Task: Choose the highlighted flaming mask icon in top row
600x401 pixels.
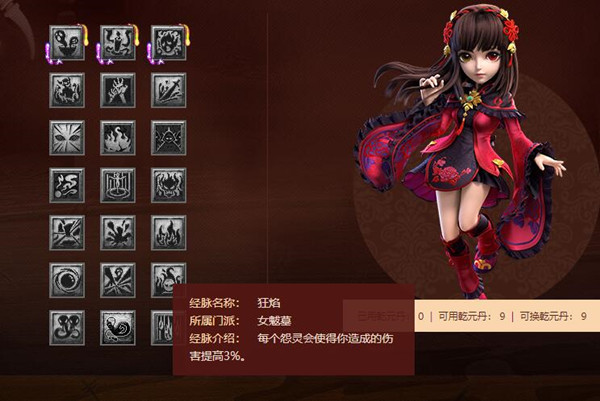Action: pos(169,43)
